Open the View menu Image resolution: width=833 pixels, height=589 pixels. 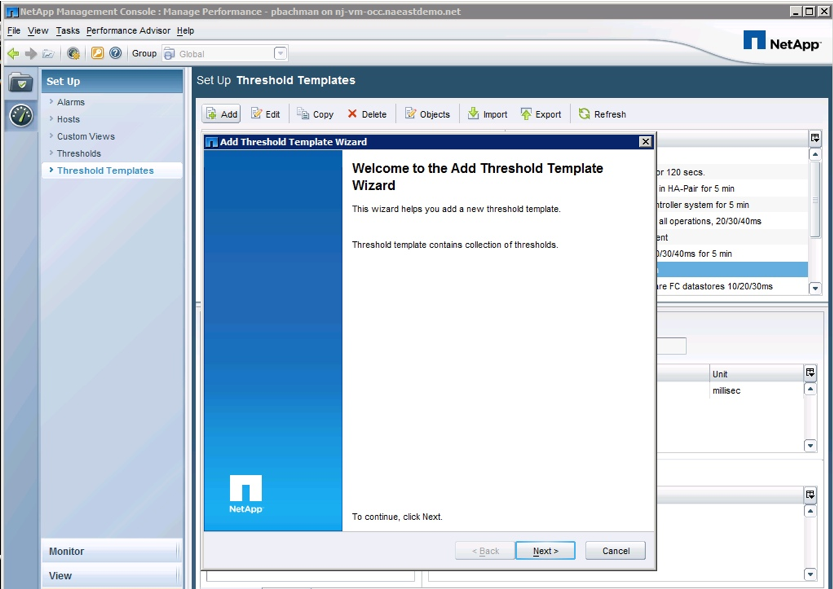38,31
